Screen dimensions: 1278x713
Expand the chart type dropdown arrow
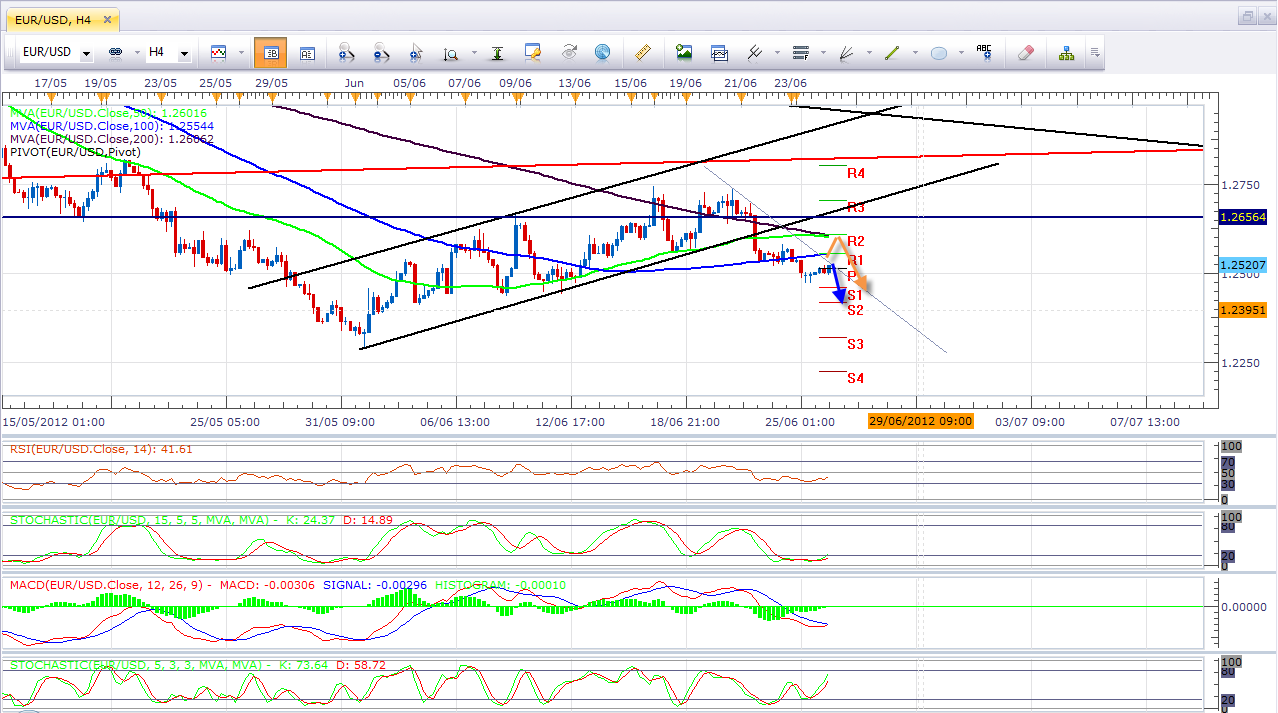[240, 53]
